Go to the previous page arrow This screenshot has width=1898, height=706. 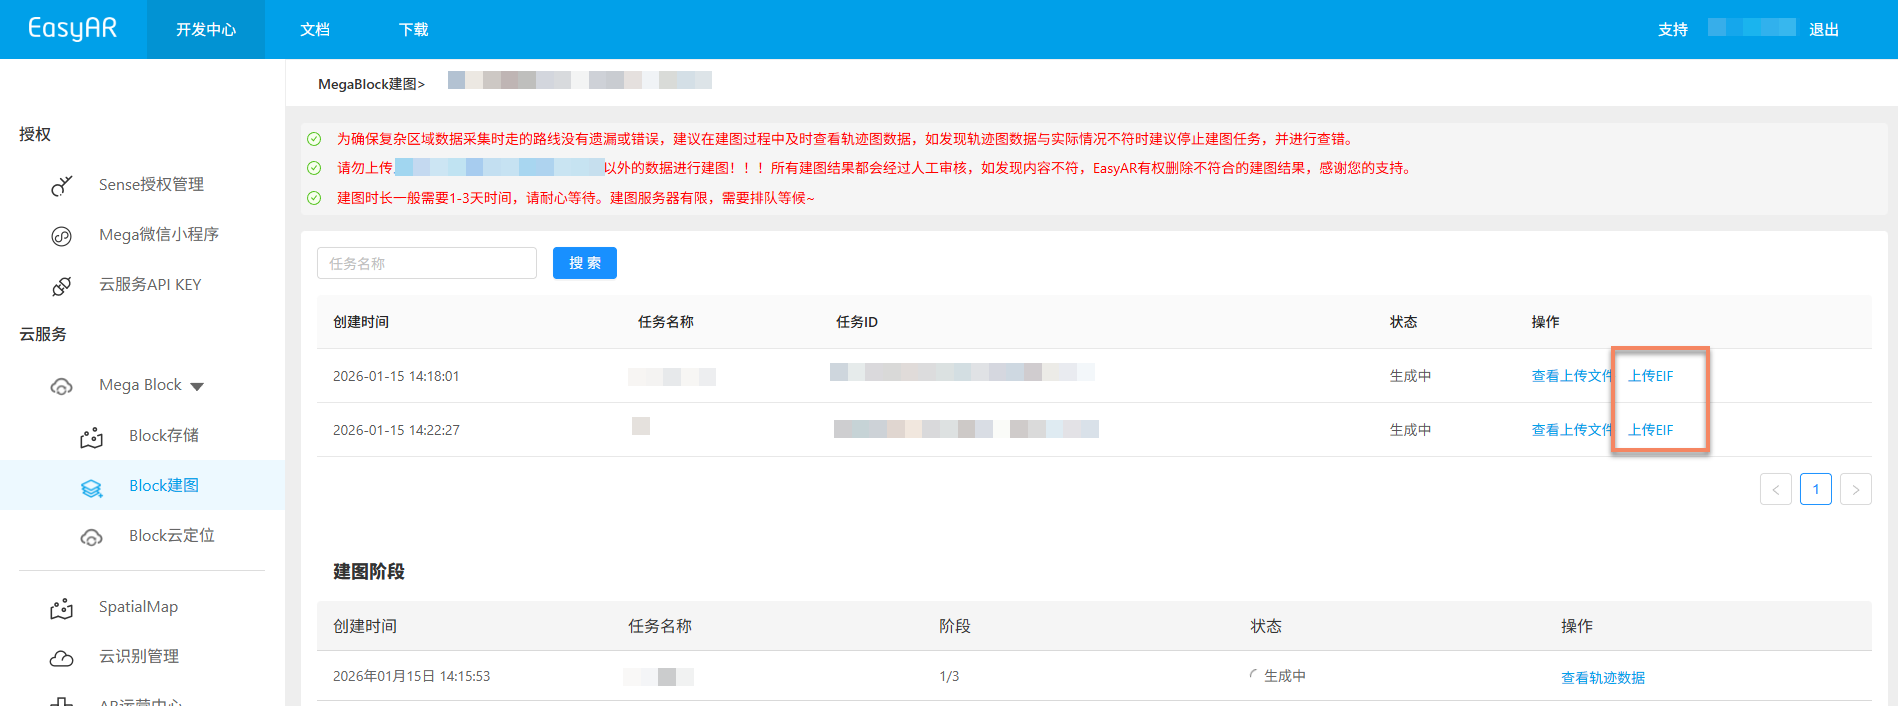pyautogui.click(x=1775, y=489)
